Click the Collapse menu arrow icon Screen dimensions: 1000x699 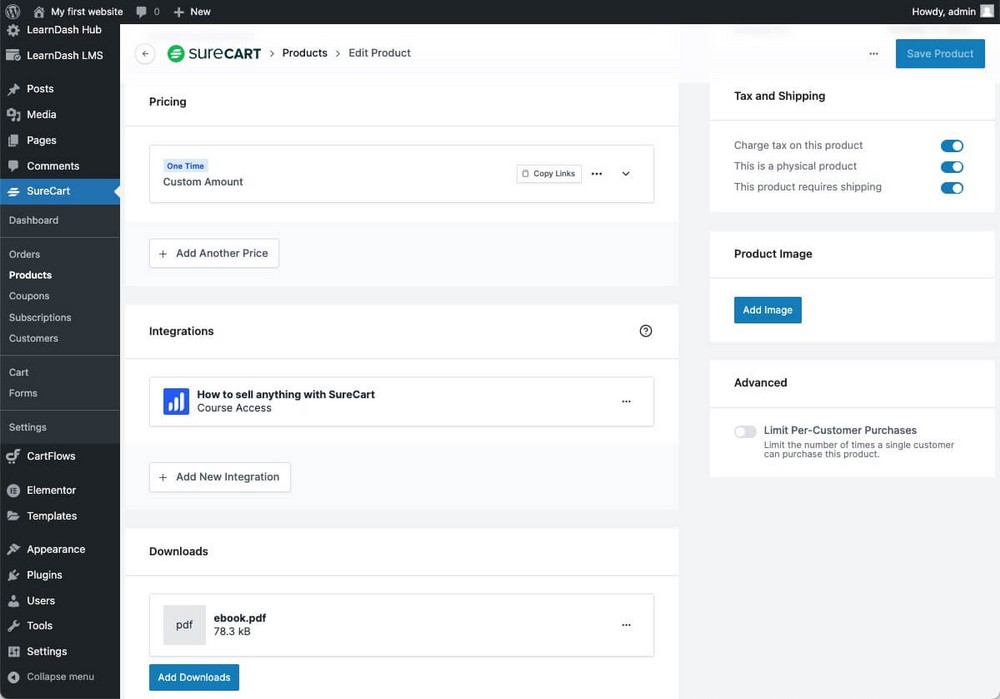coord(13,677)
